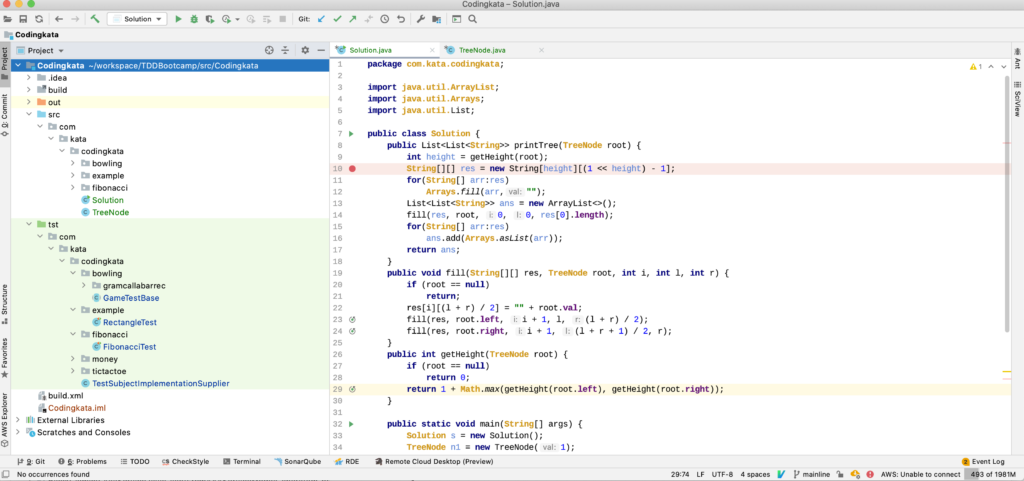Open the CheckStyle tool window

point(185,461)
